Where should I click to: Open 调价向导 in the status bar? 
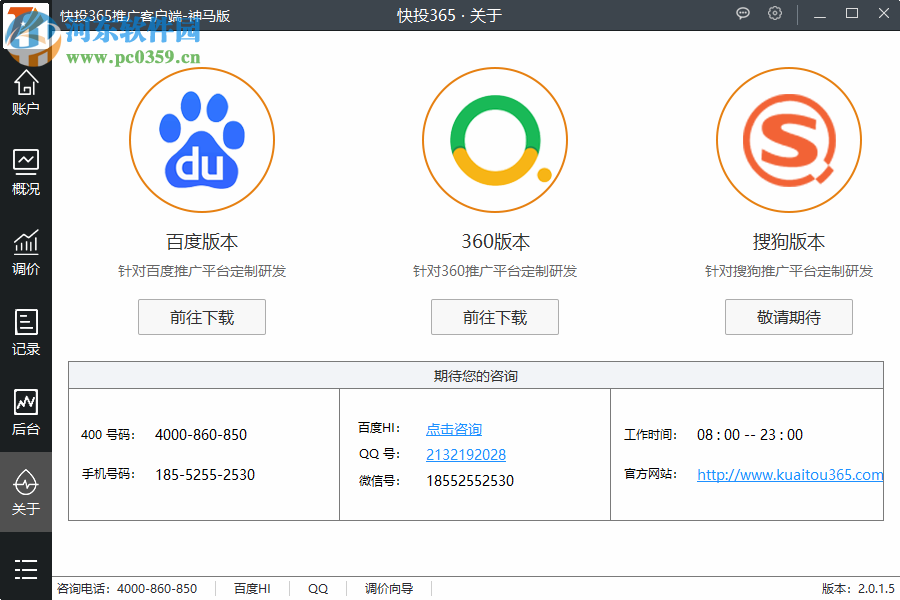pyautogui.click(x=389, y=589)
